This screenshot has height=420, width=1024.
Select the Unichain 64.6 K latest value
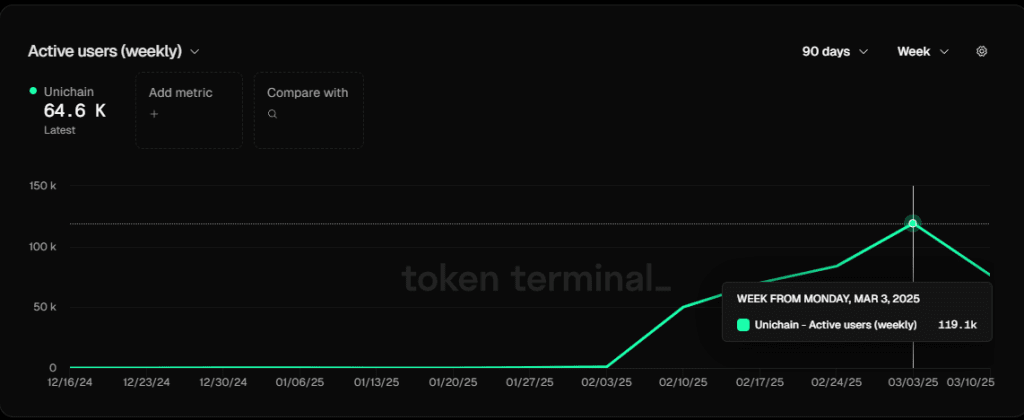74,111
